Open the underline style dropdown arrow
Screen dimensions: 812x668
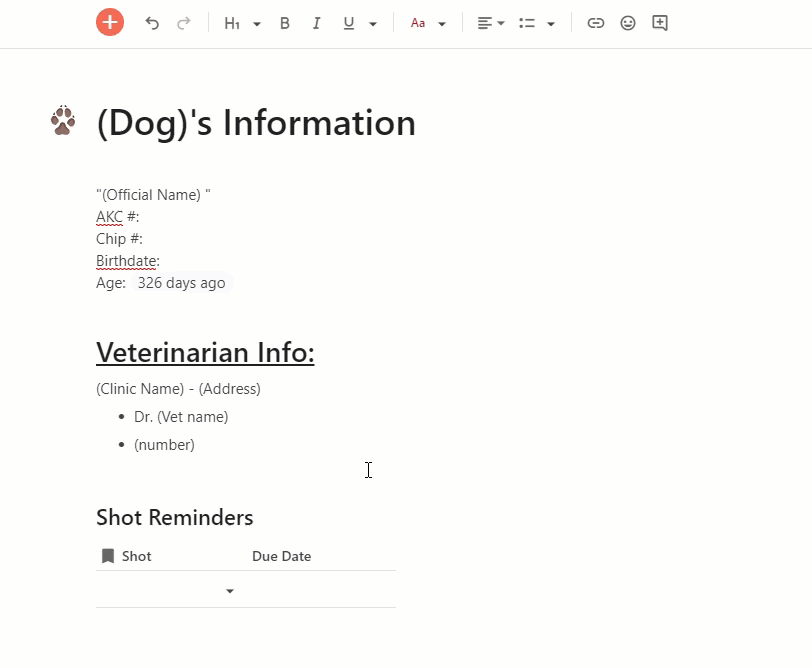[x=372, y=22]
